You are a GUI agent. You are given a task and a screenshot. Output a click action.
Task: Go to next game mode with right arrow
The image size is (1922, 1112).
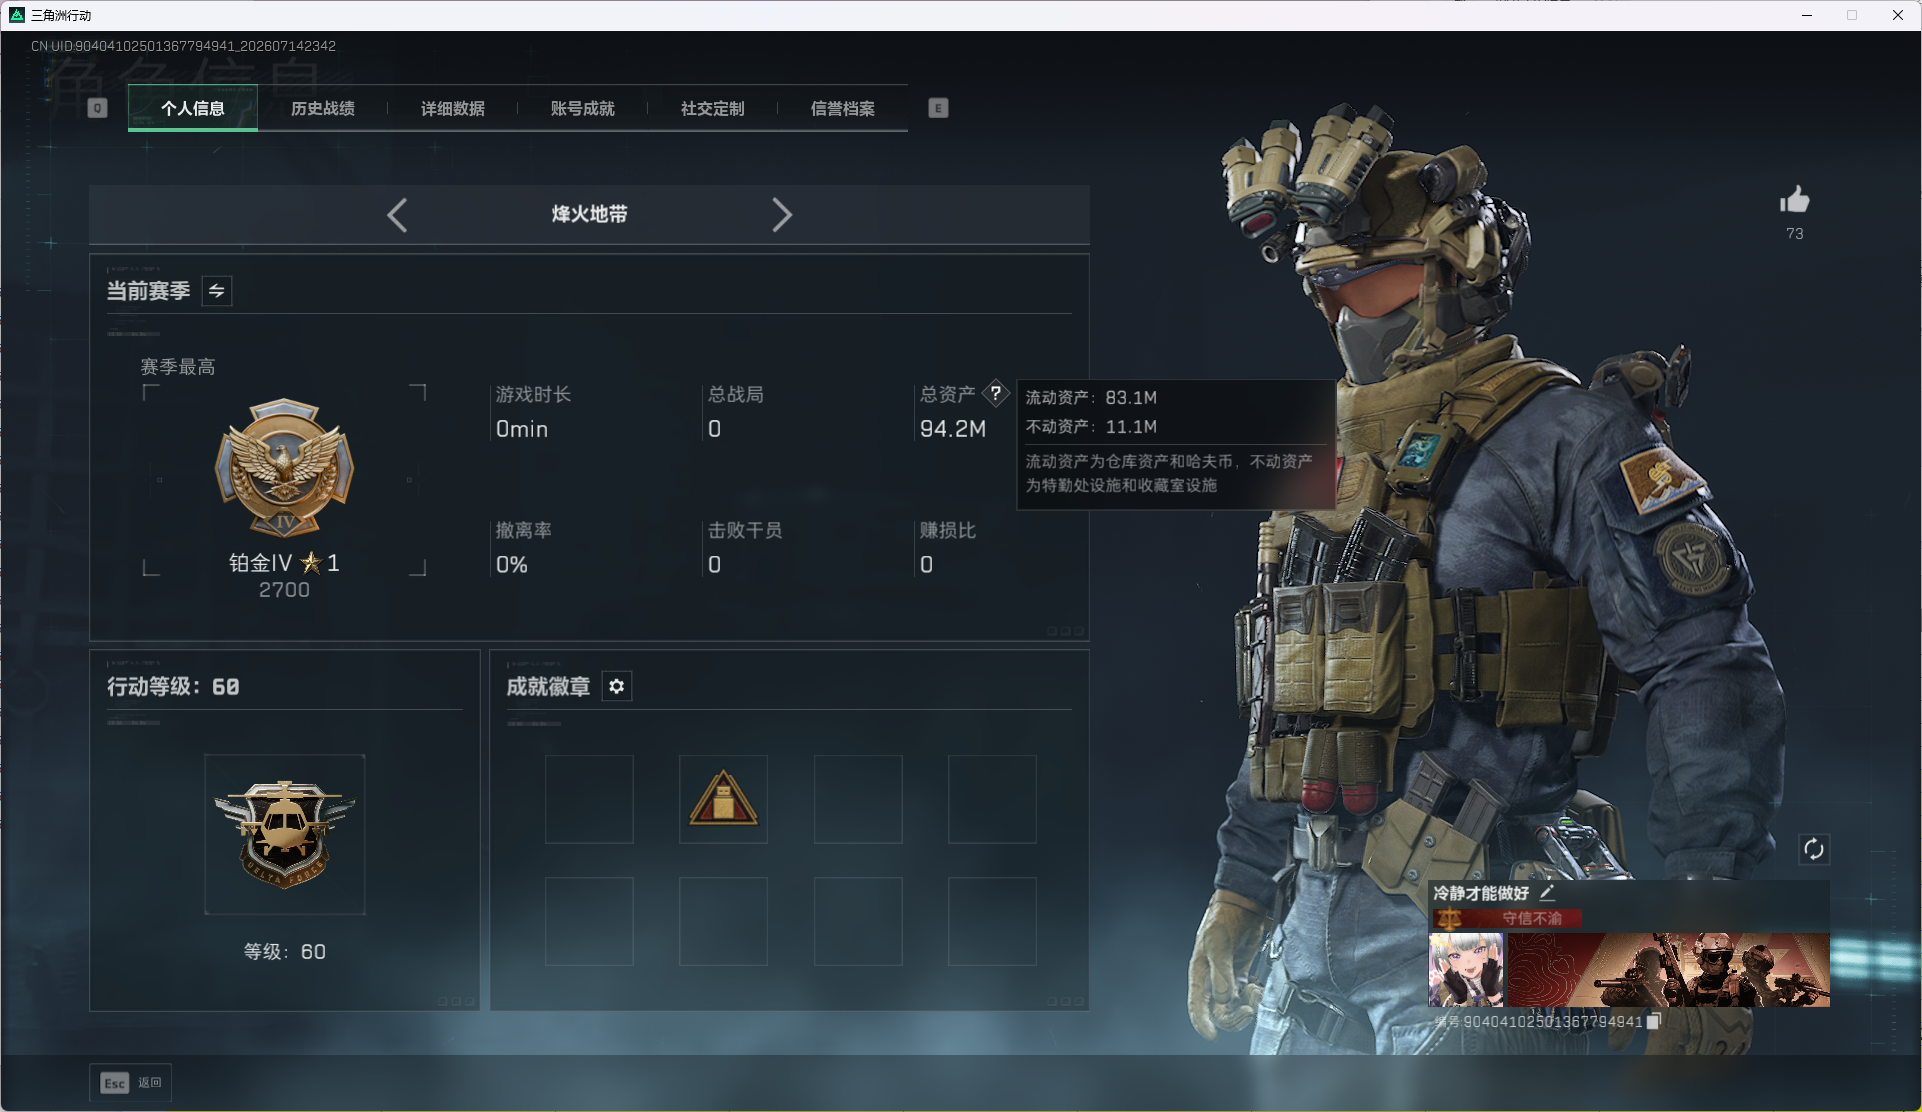click(x=782, y=215)
